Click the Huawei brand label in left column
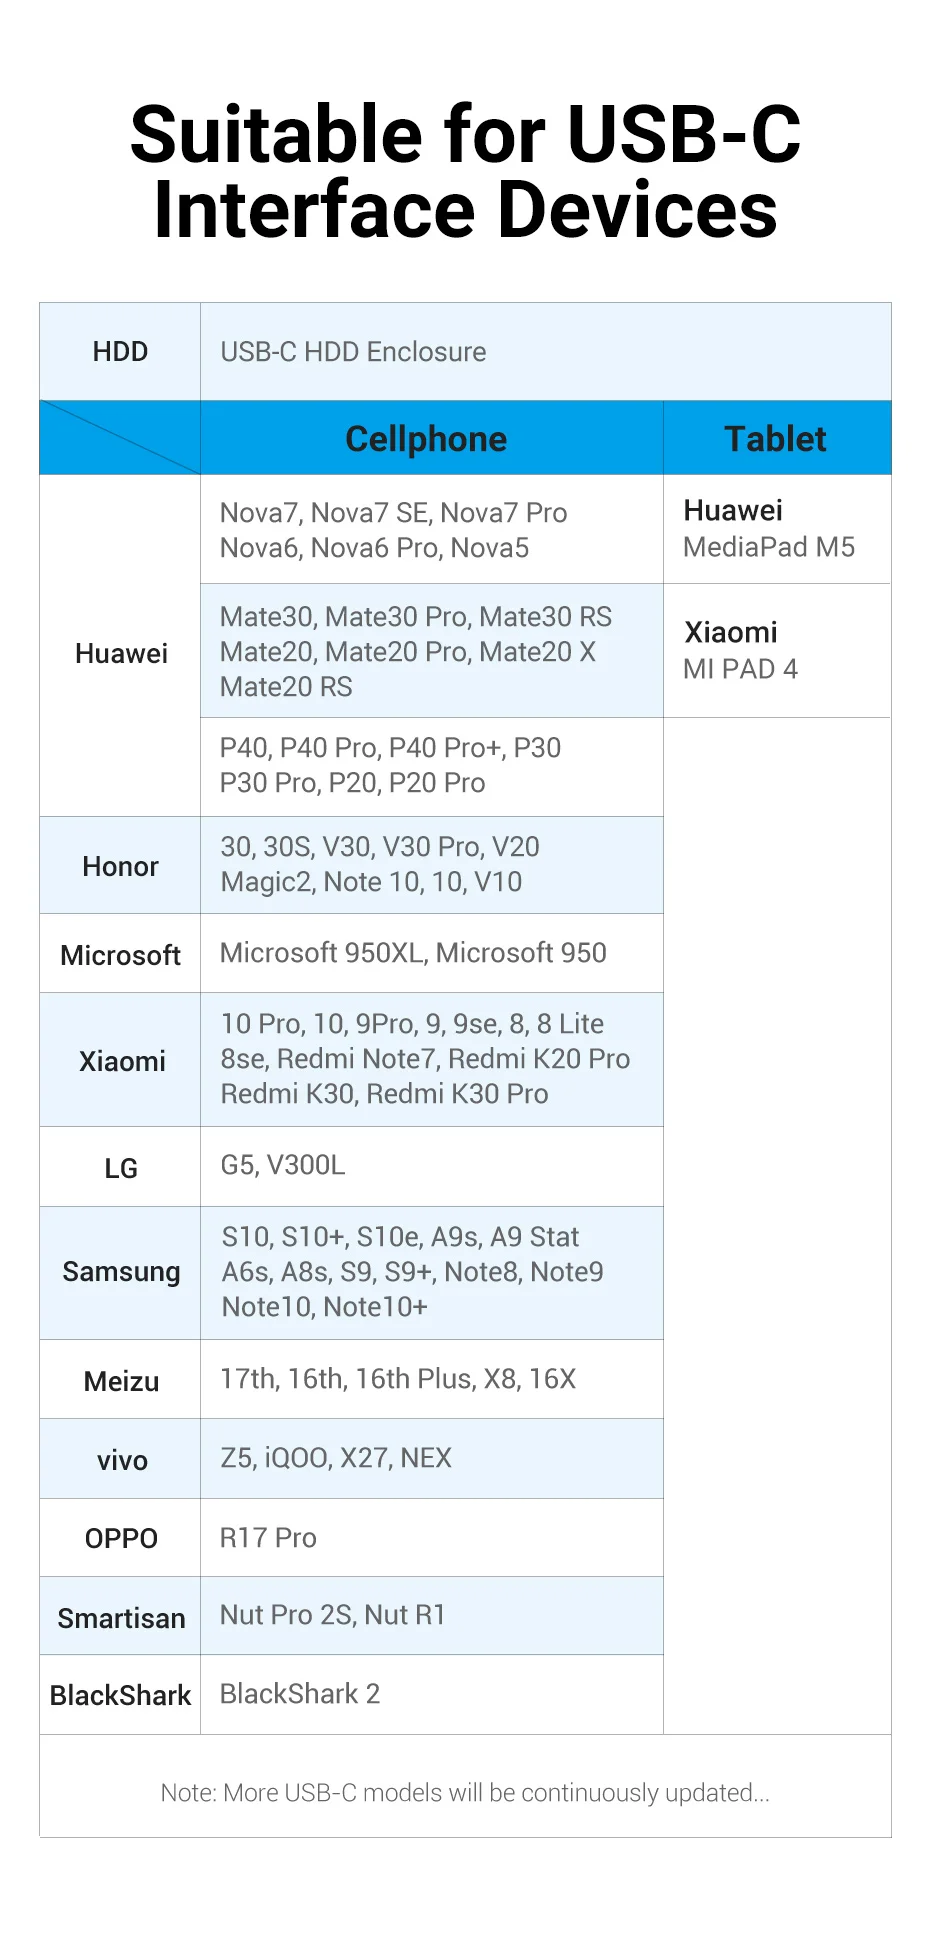The height and width of the screenshot is (1938, 930). pyautogui.click(x=121, y=654)
